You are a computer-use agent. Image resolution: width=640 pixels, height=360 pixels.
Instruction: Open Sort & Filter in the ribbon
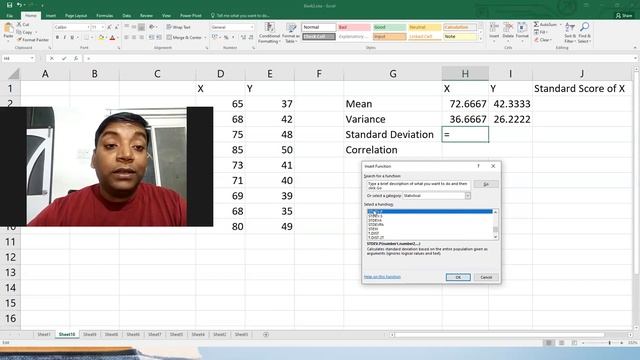pos(570,33)
